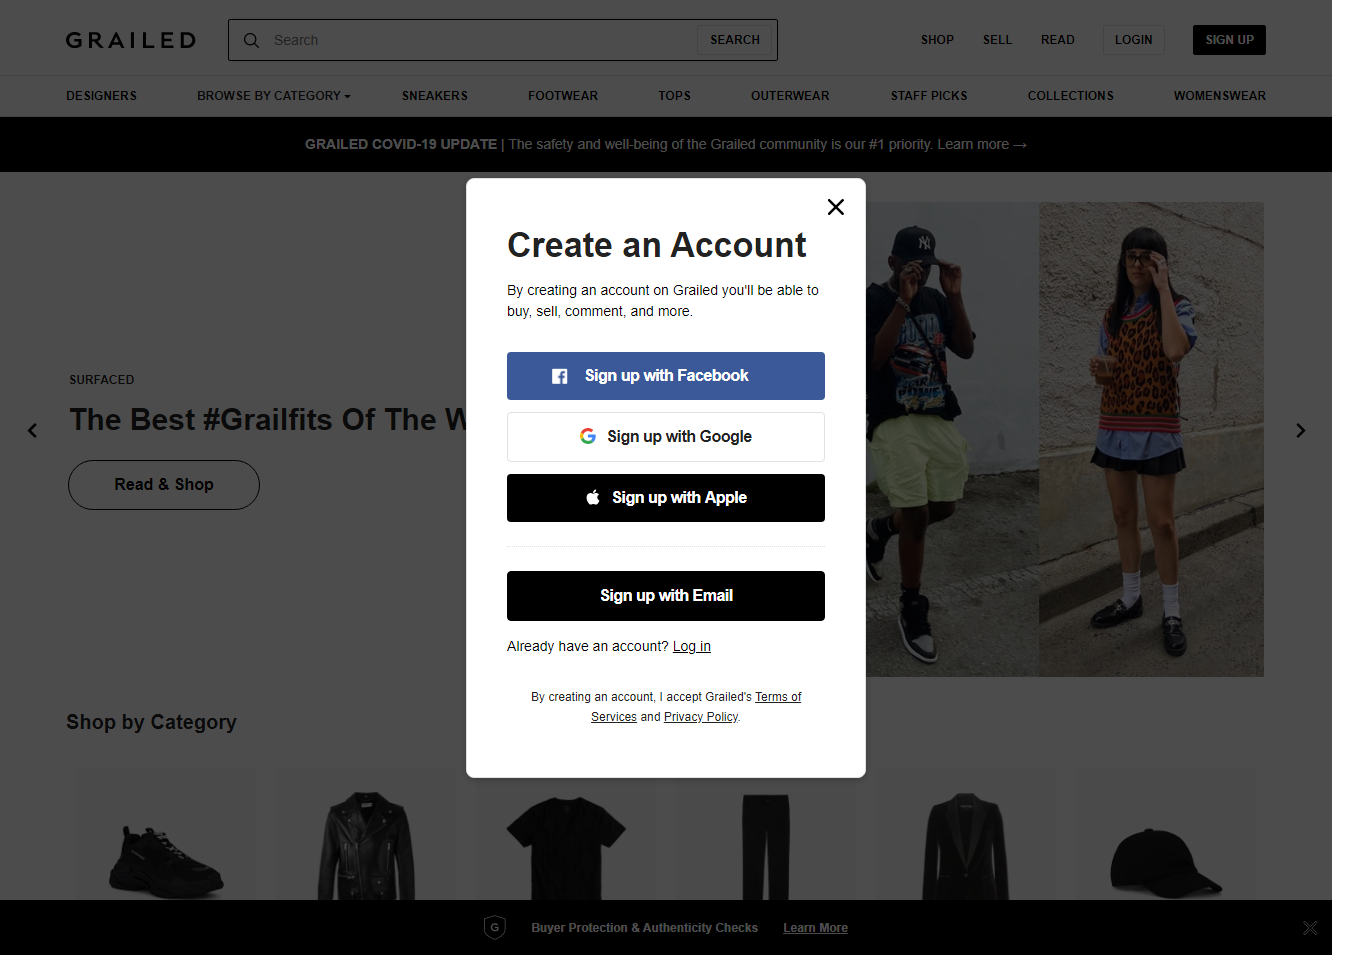Image resolution: width=1347 pixels, height=955 pixels.
Task: Click the Apple logo icon
Action: [593, 497]
